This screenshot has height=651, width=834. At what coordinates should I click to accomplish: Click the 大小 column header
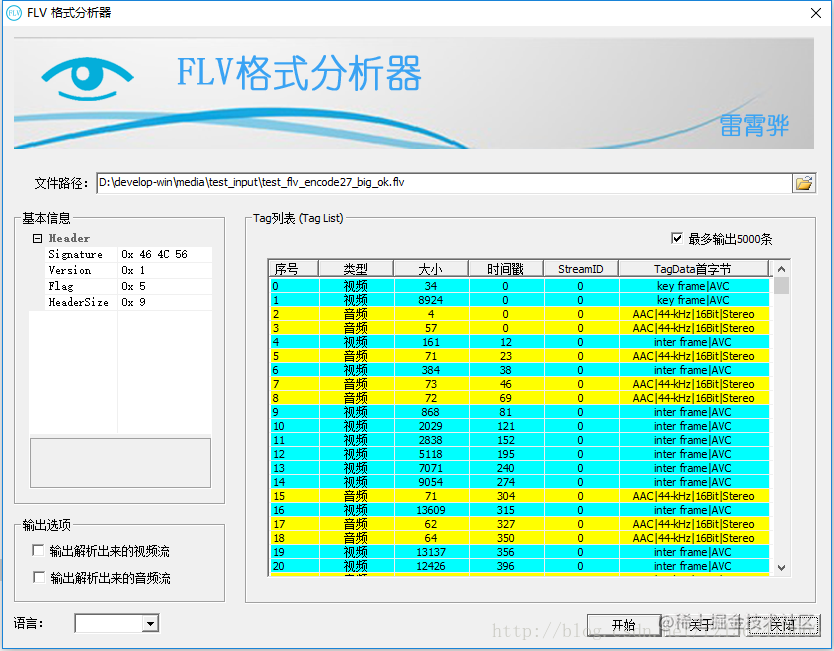tap(431, 267)
